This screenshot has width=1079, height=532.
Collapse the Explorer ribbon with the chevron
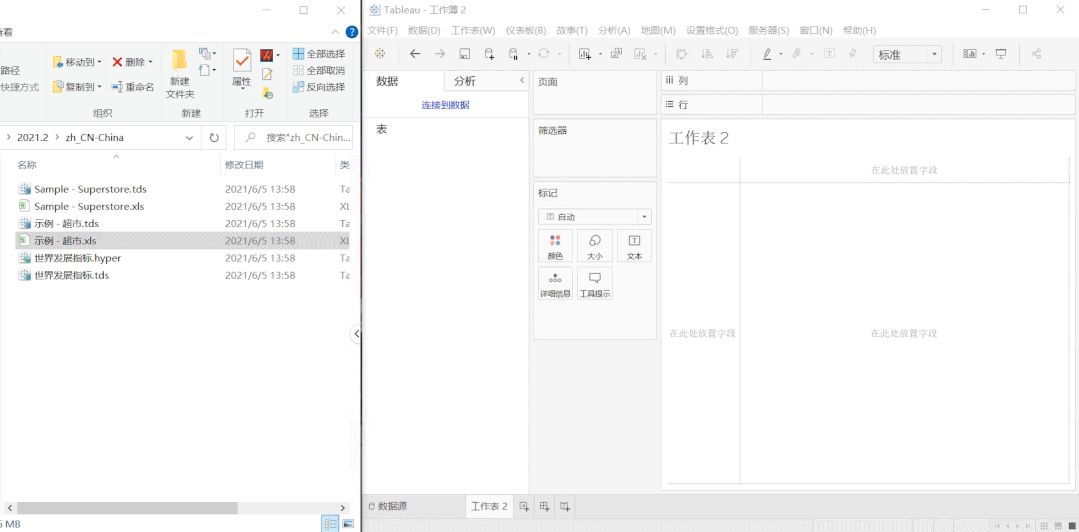(335, 32)
